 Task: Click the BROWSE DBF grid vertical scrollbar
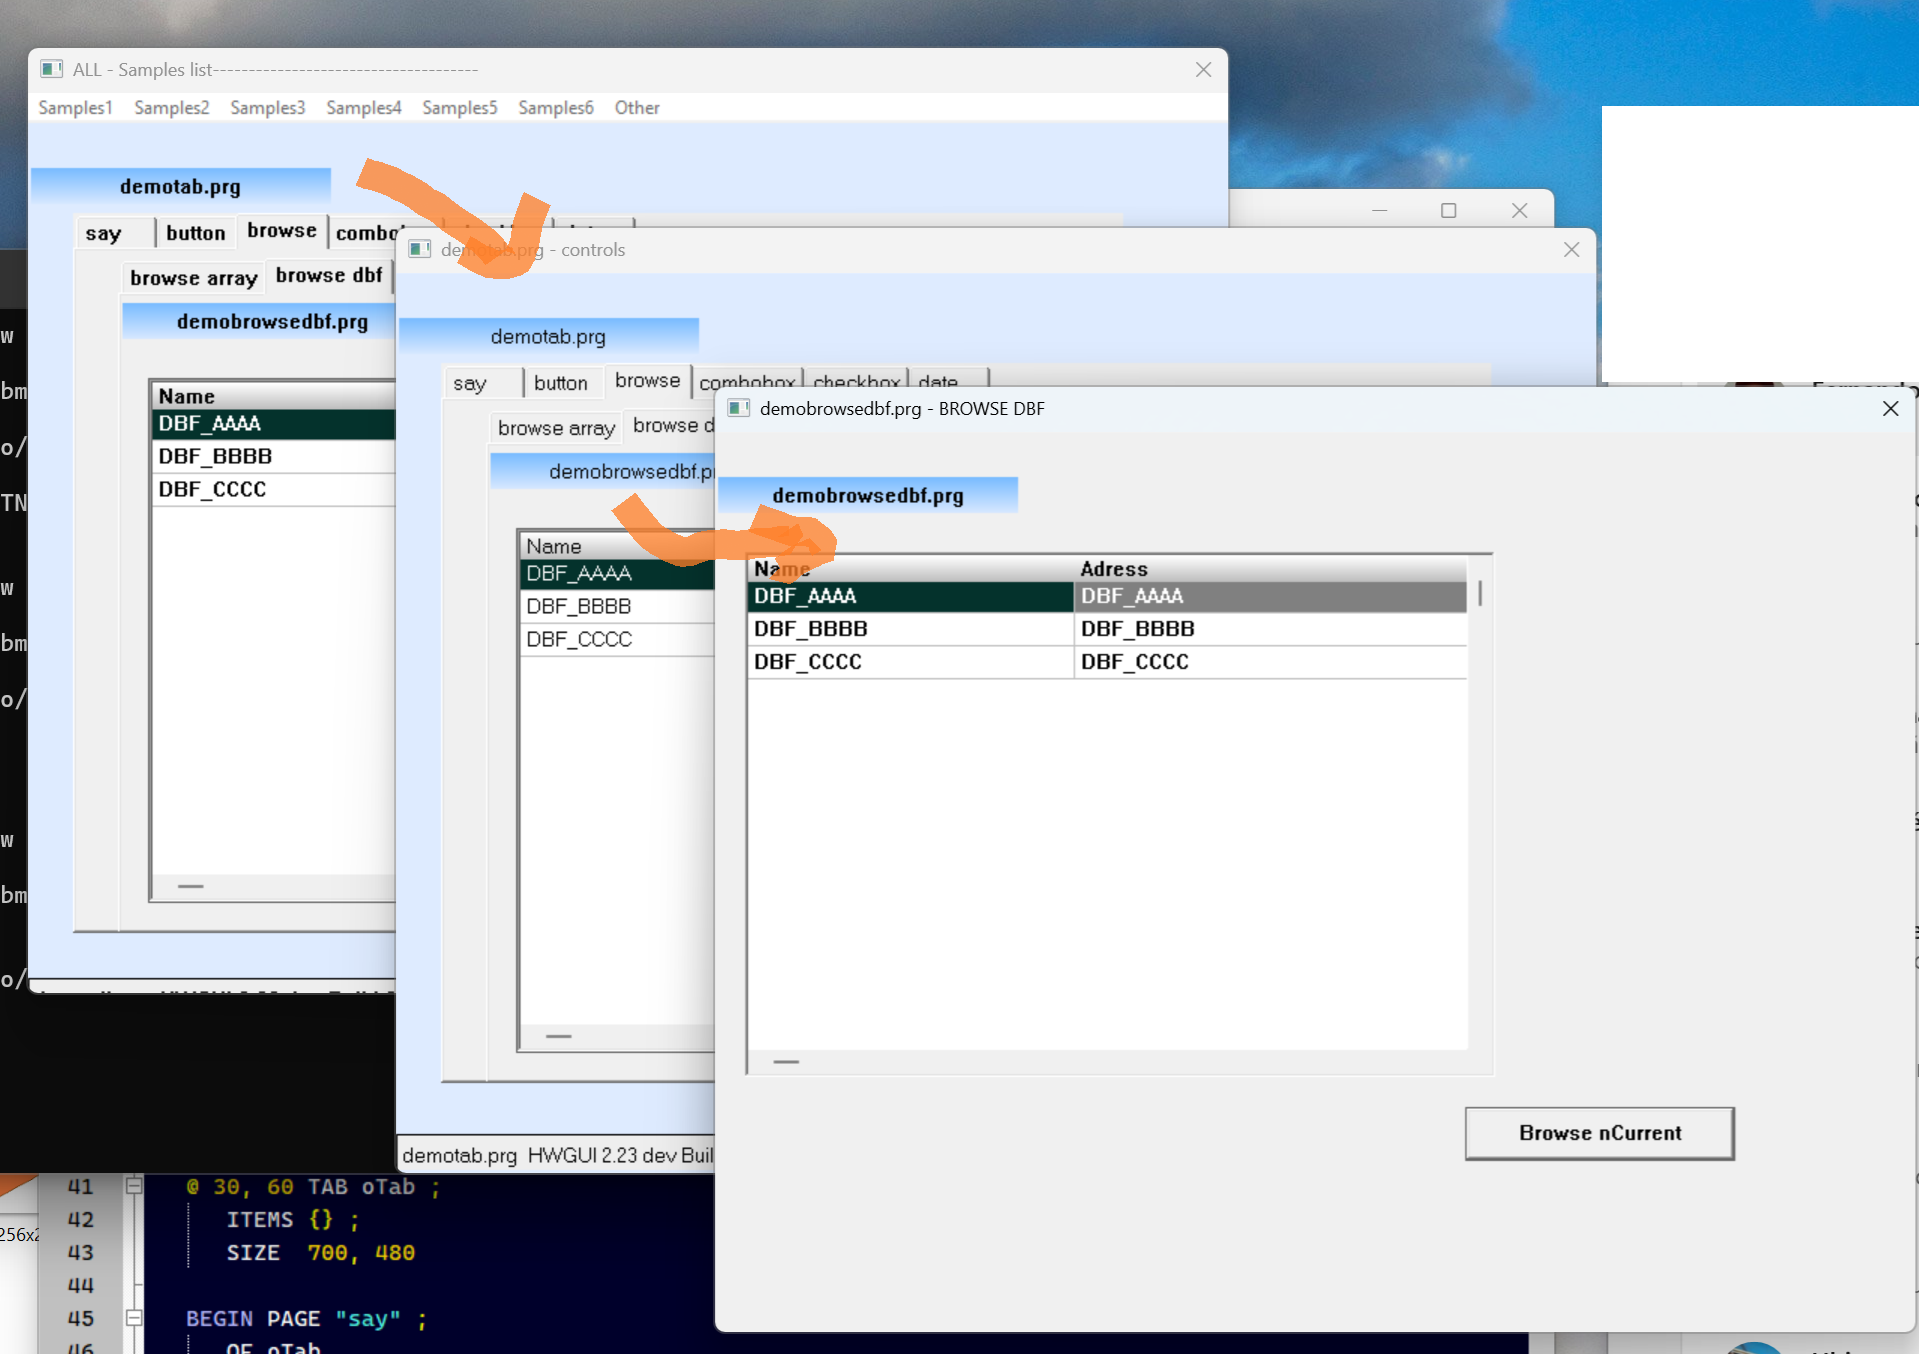[1479, 594]
